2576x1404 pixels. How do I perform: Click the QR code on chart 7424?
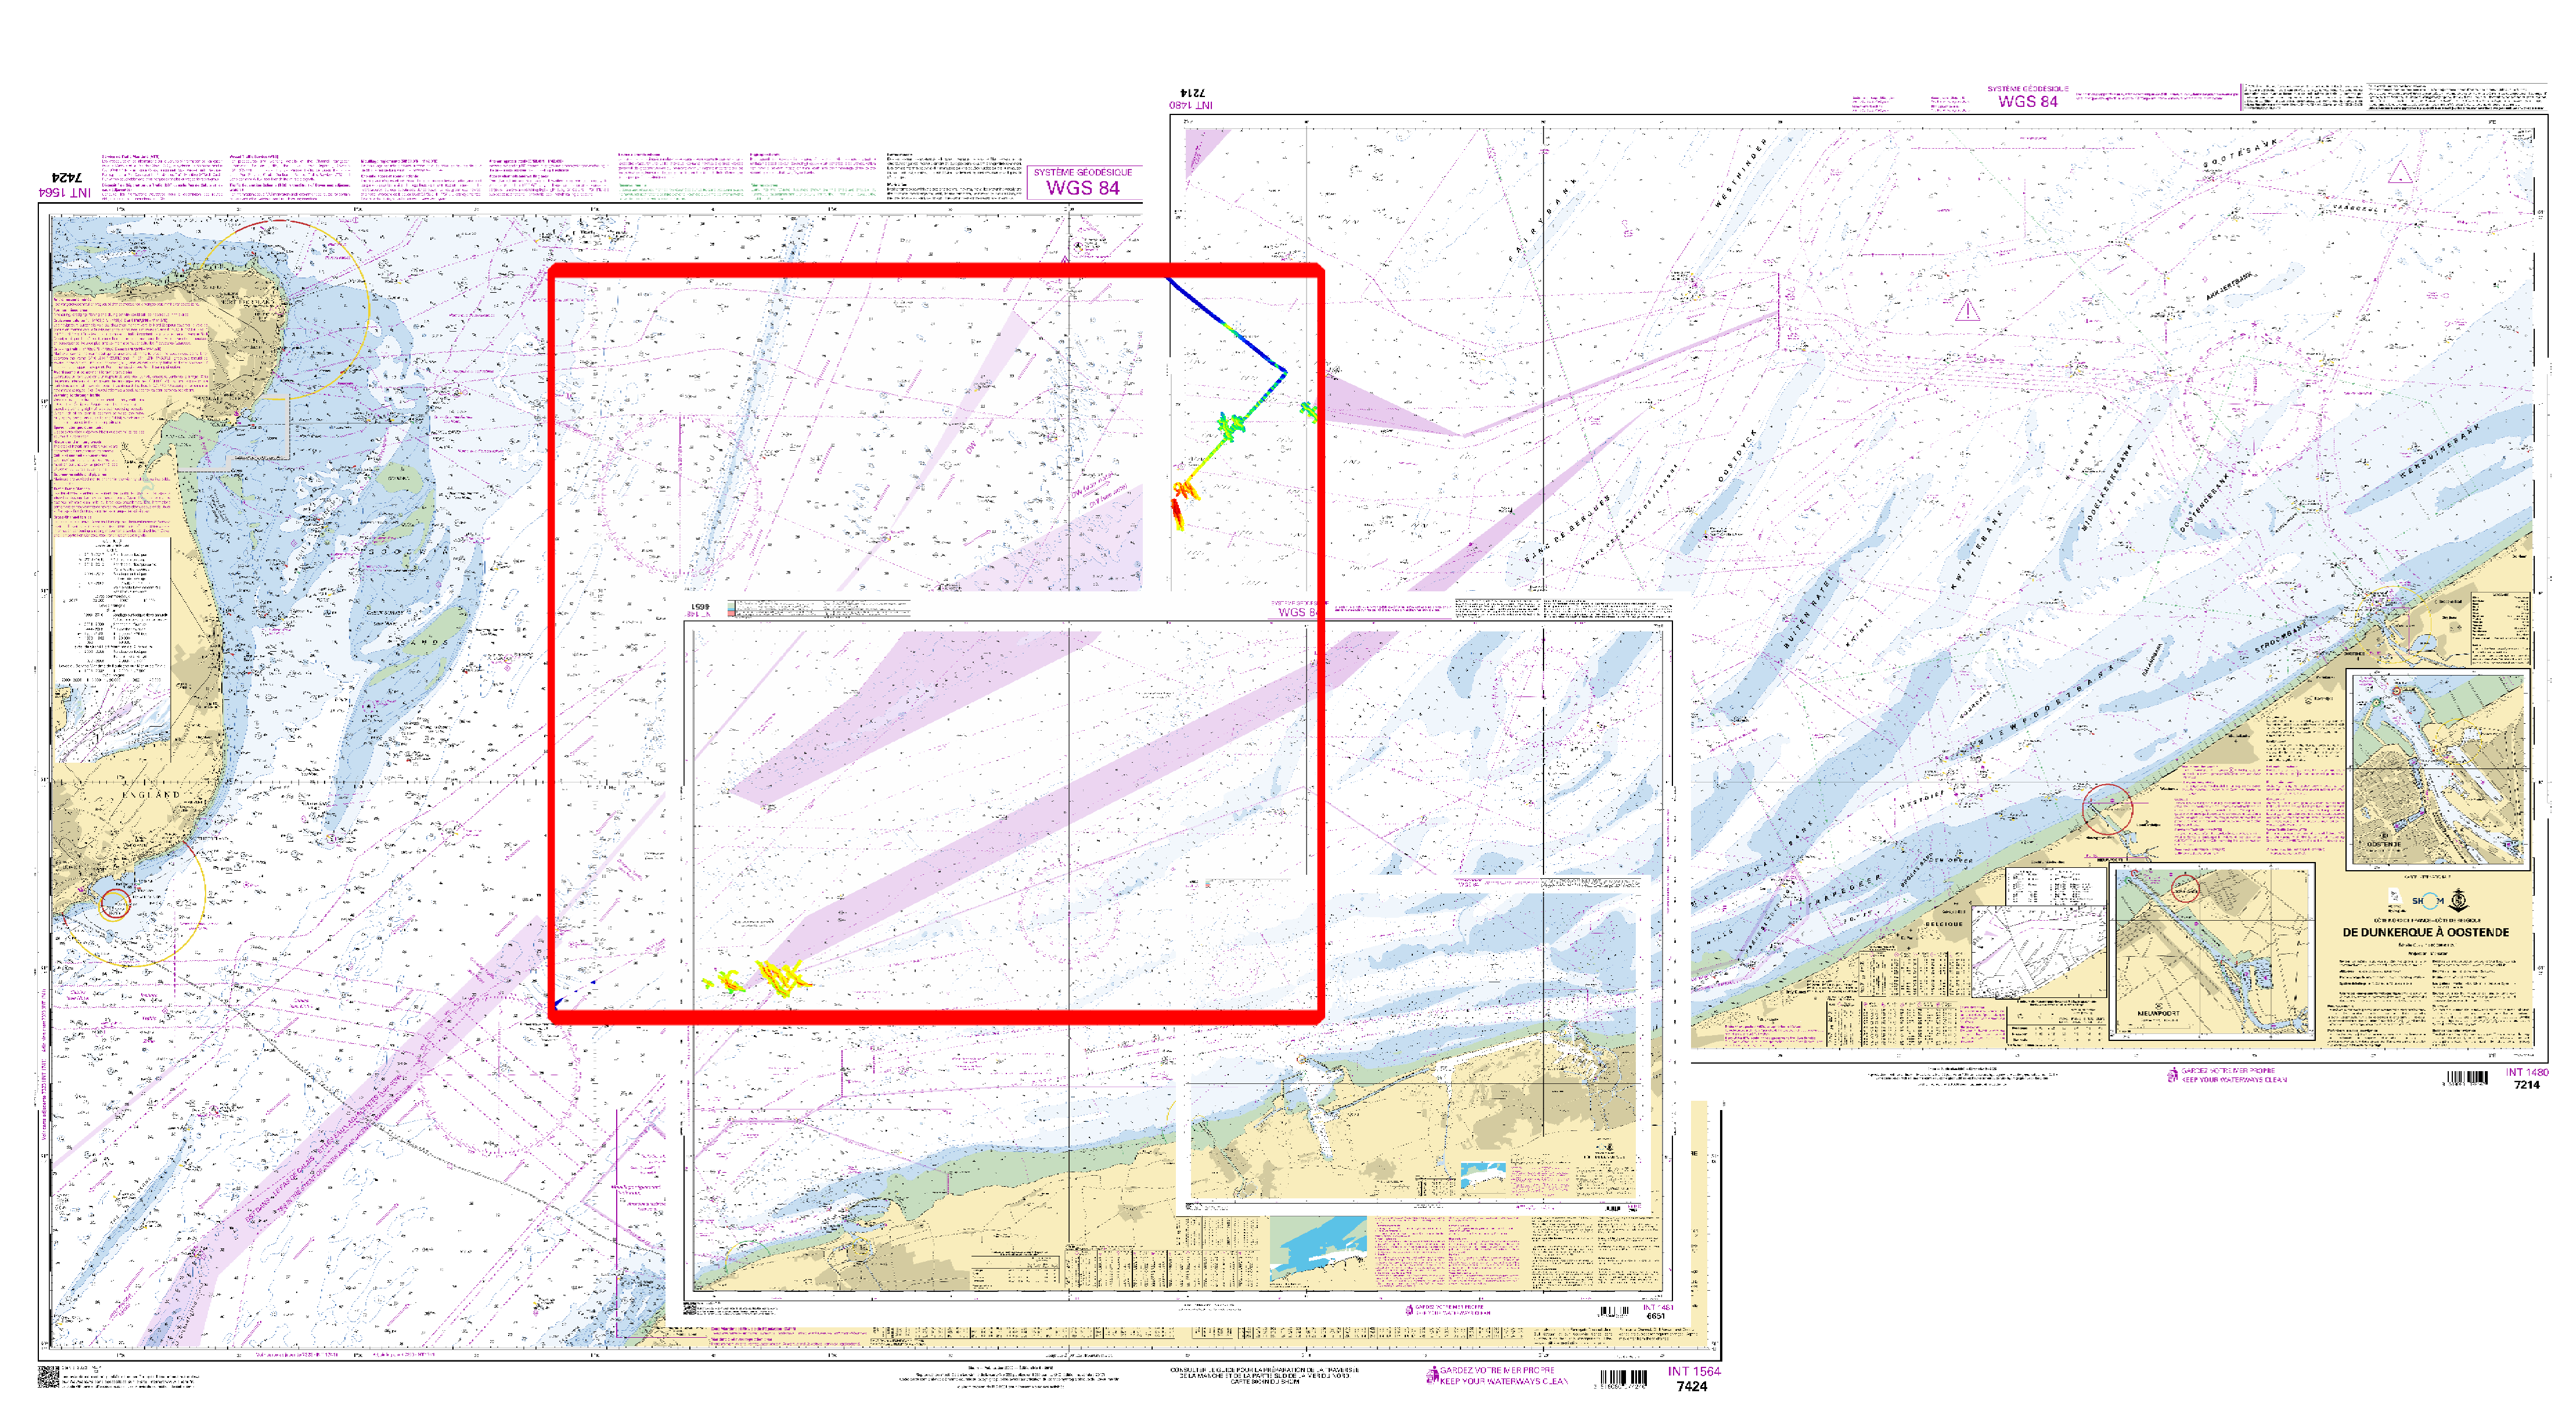click(x=48, y=1378)
